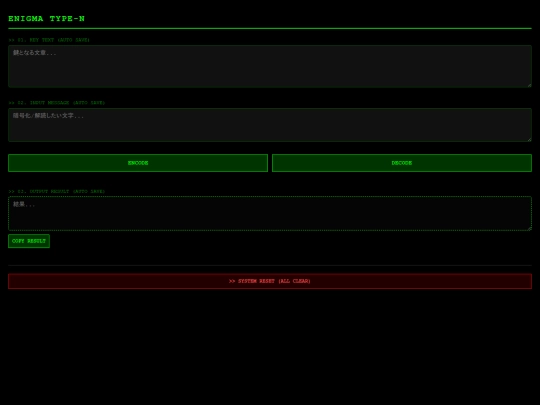This screenshot has height=405, width=540.
Task: Grab the output result resize handle
Action: coord(529,228)
